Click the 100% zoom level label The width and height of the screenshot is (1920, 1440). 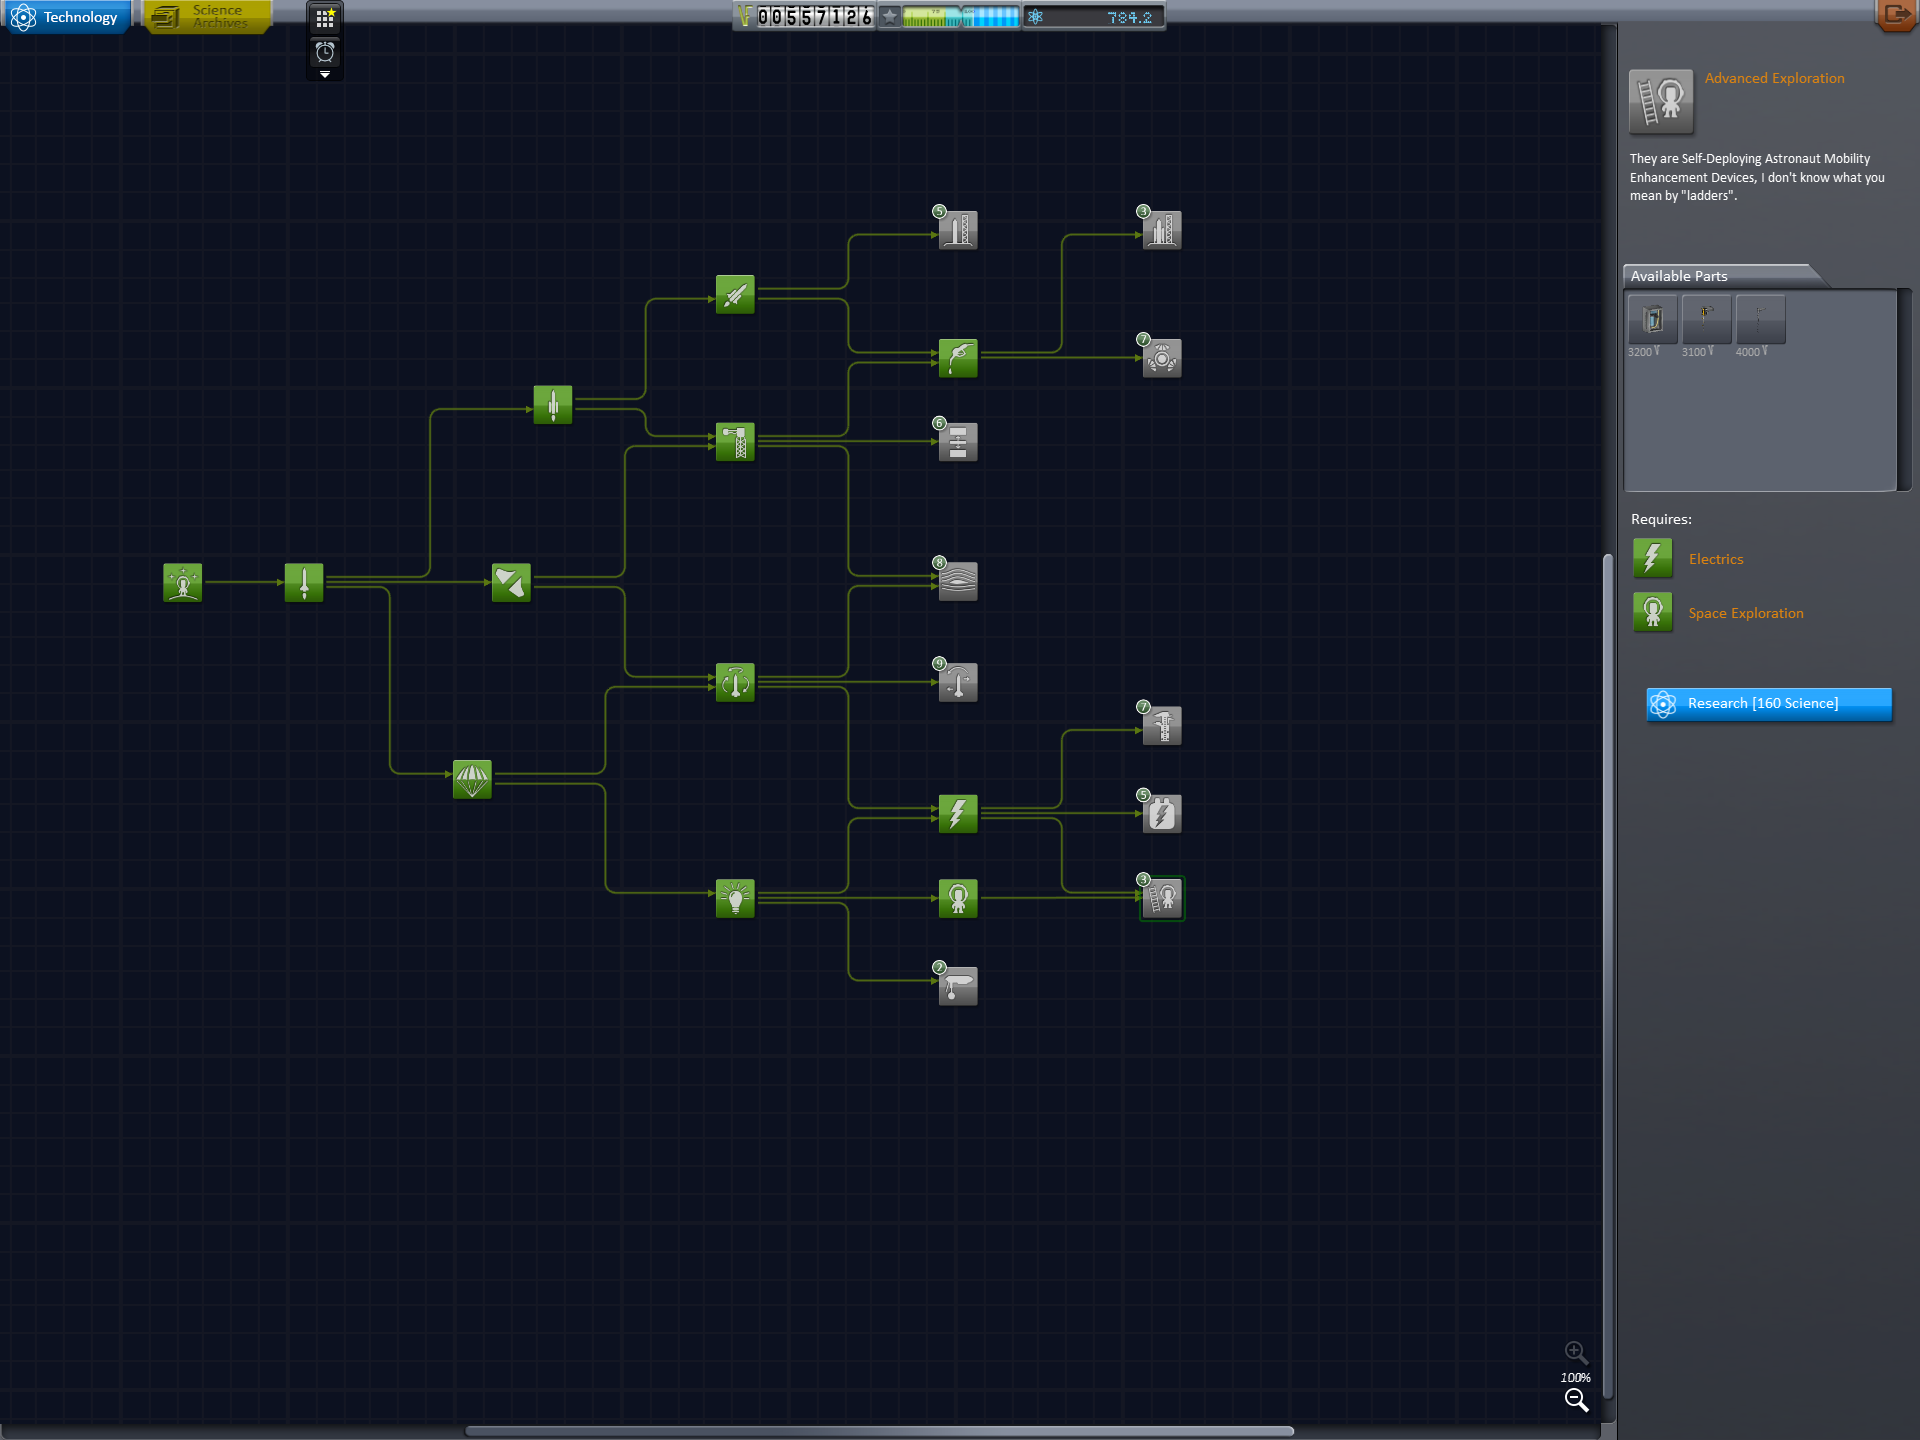tap(1576, 1377)
